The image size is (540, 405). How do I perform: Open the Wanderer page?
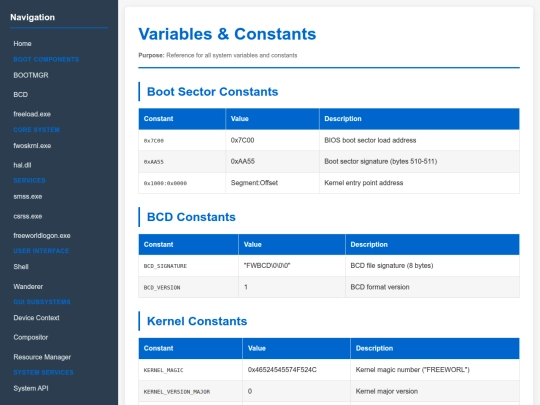(x=28, y=287)
